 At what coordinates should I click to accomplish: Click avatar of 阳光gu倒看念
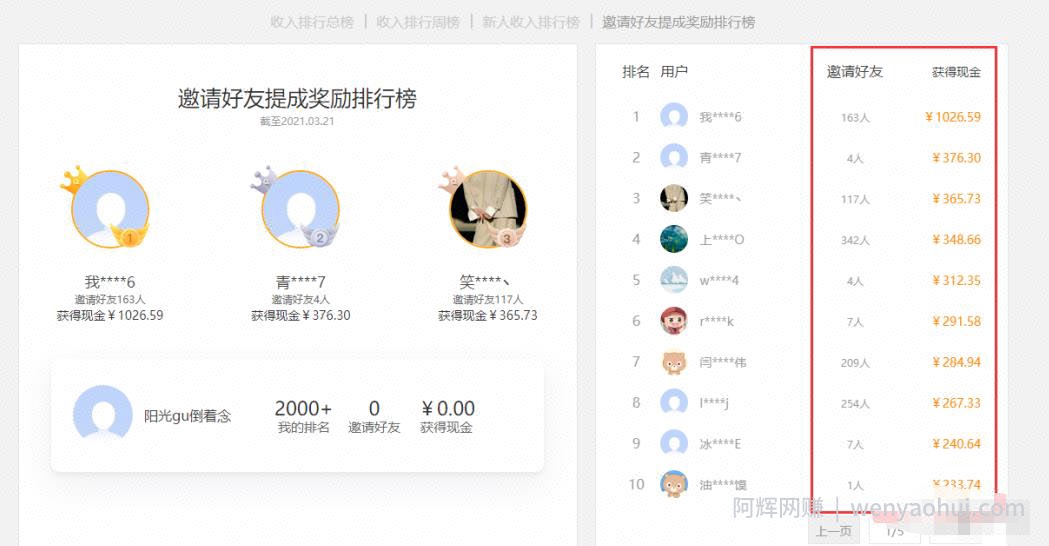coord(102,413)
